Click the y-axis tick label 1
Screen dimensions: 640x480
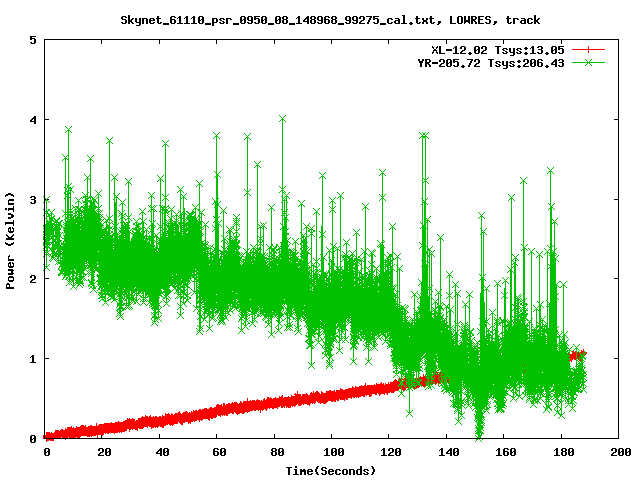point(33,359)
